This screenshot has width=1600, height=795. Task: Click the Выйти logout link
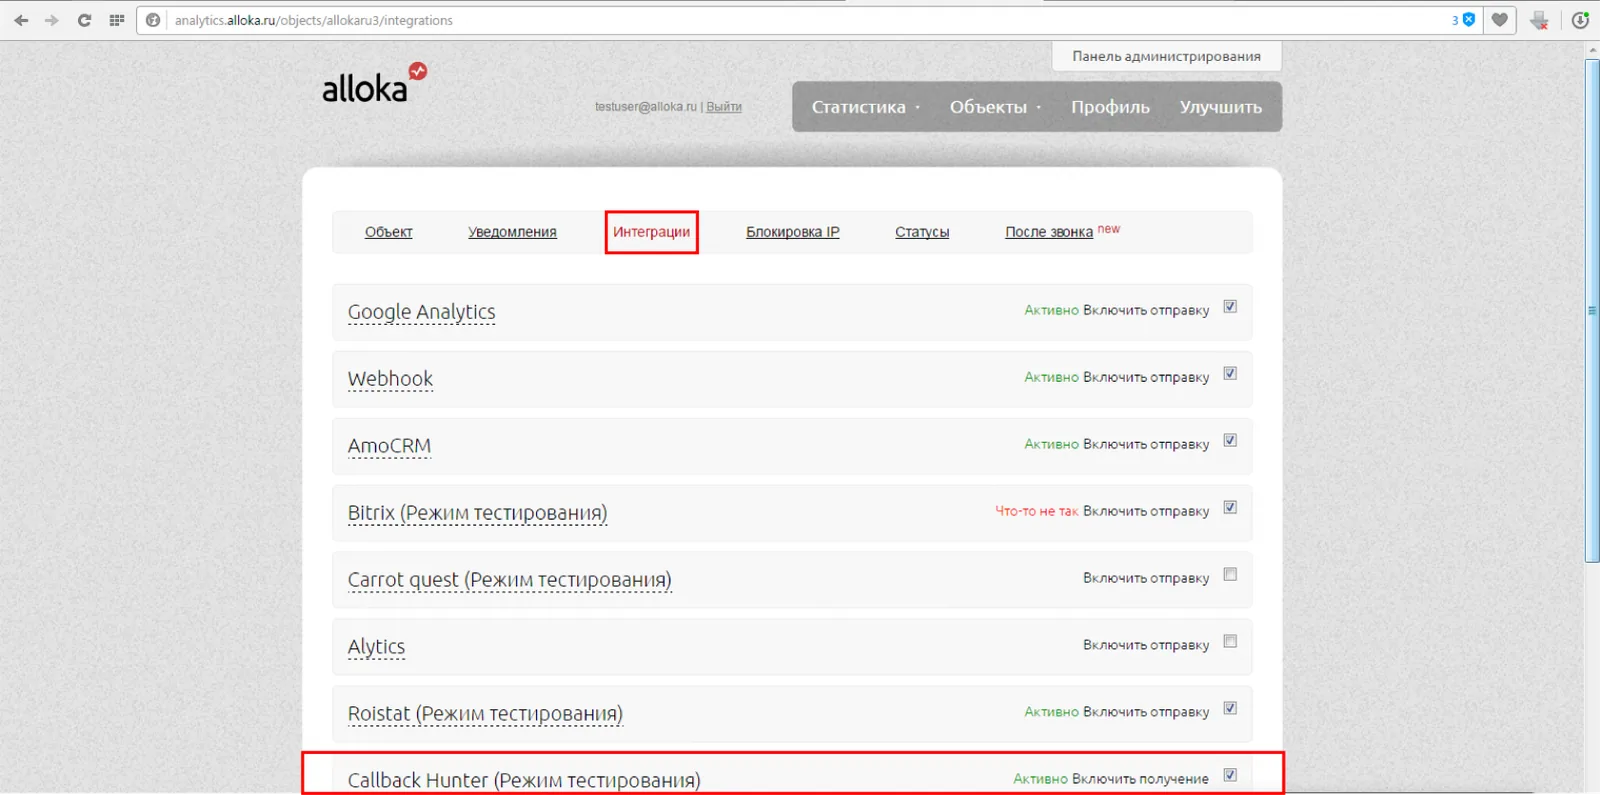tap(724, 107)
